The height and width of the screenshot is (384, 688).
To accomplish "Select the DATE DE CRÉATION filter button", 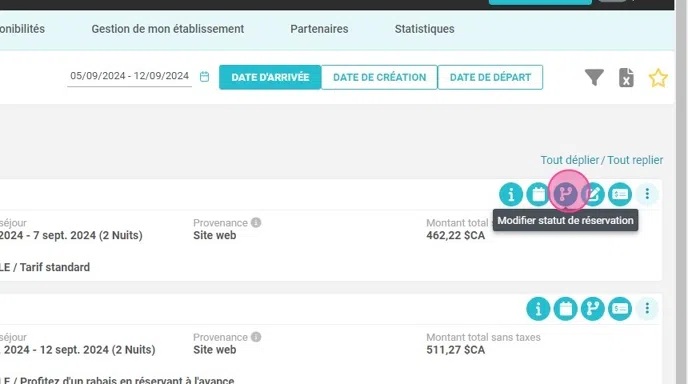I will (x=379, y=77).
